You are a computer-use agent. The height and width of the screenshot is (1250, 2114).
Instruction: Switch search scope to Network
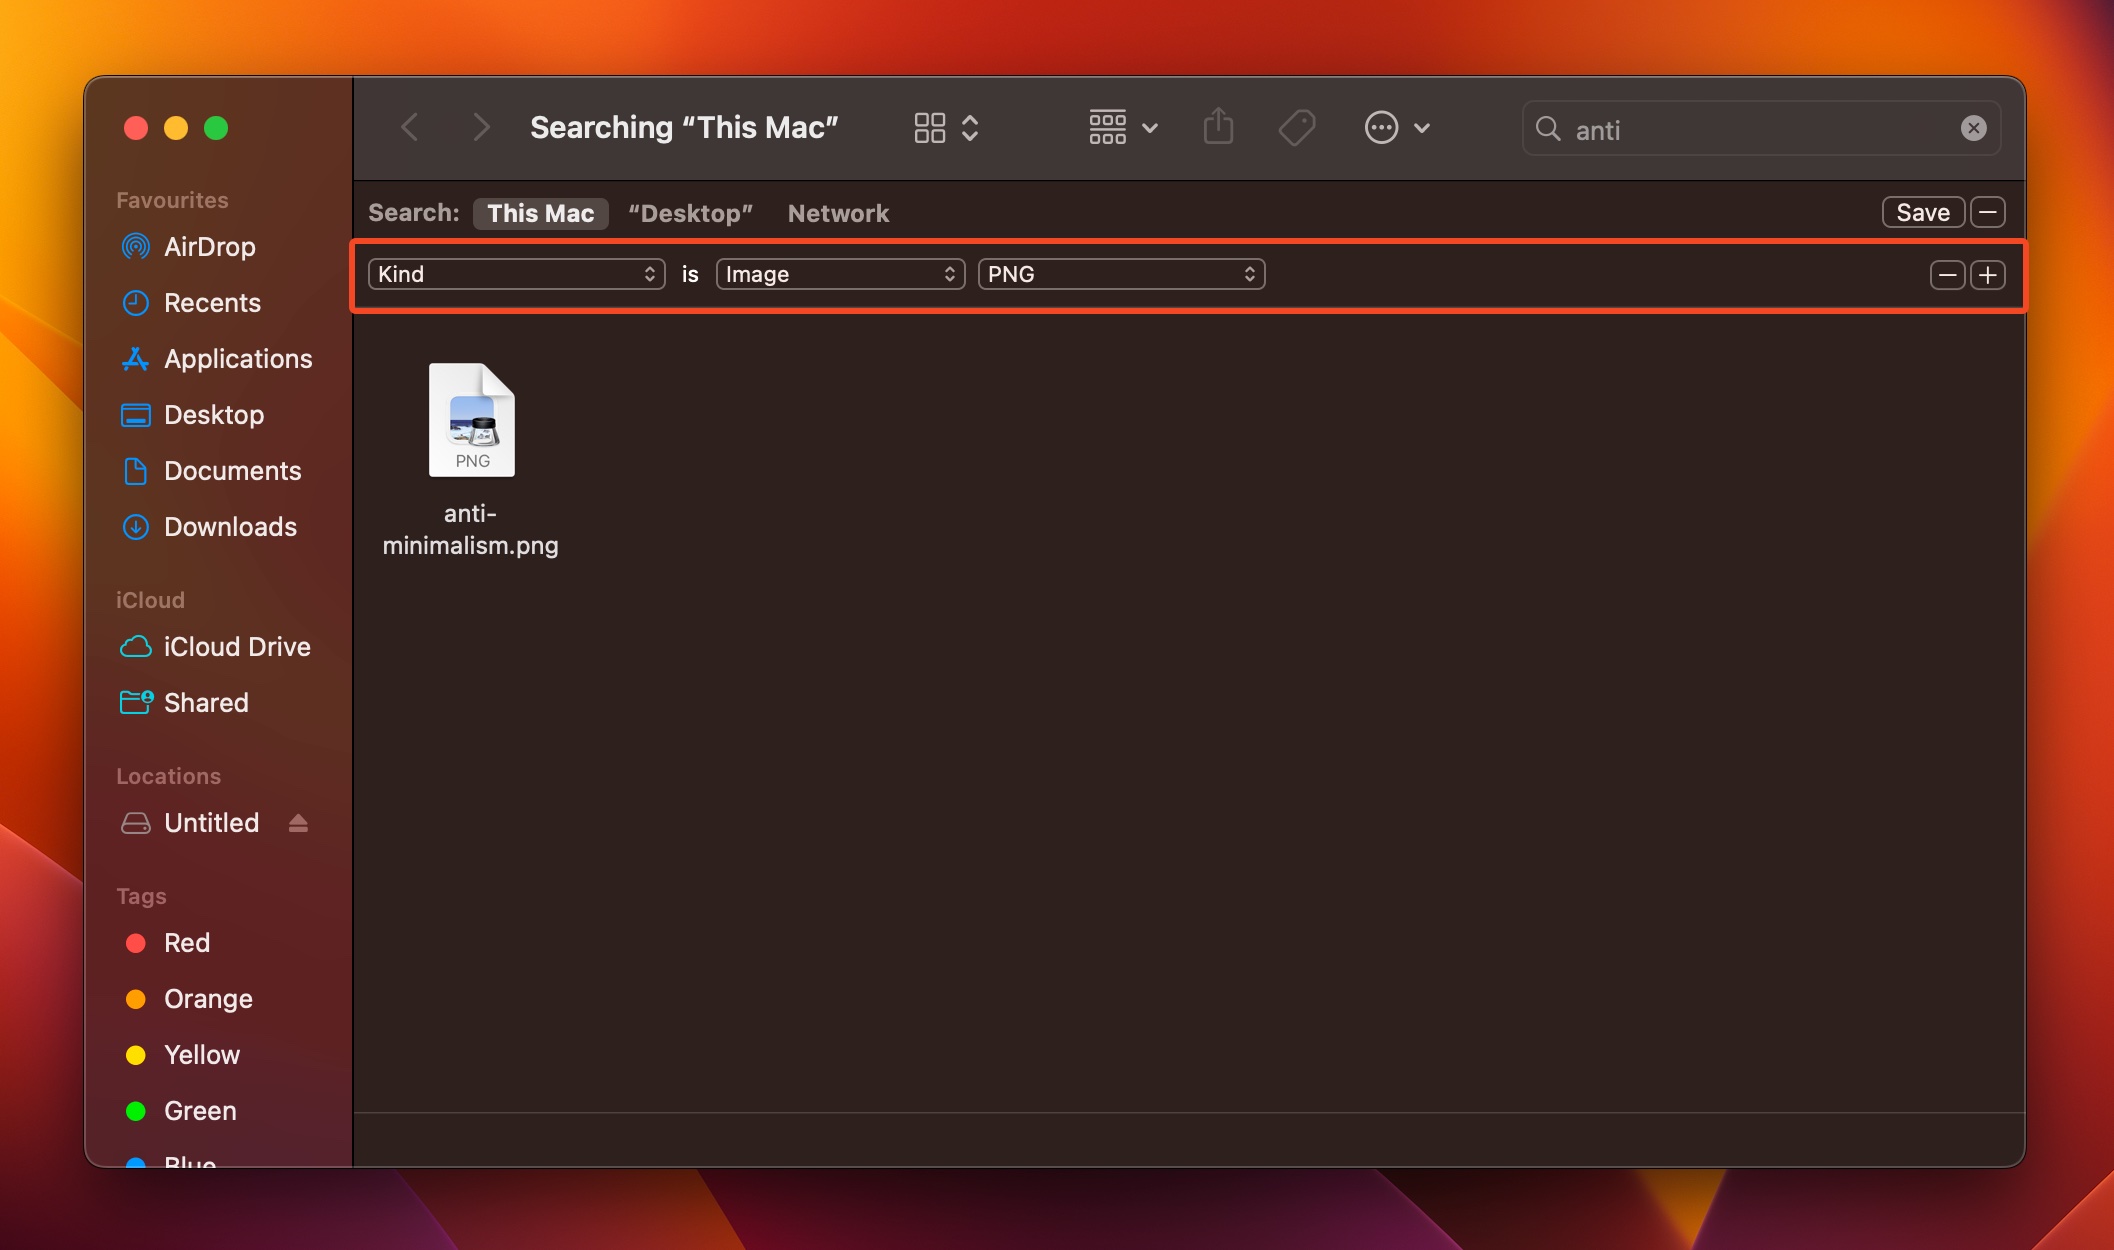(x=839, y=211)
